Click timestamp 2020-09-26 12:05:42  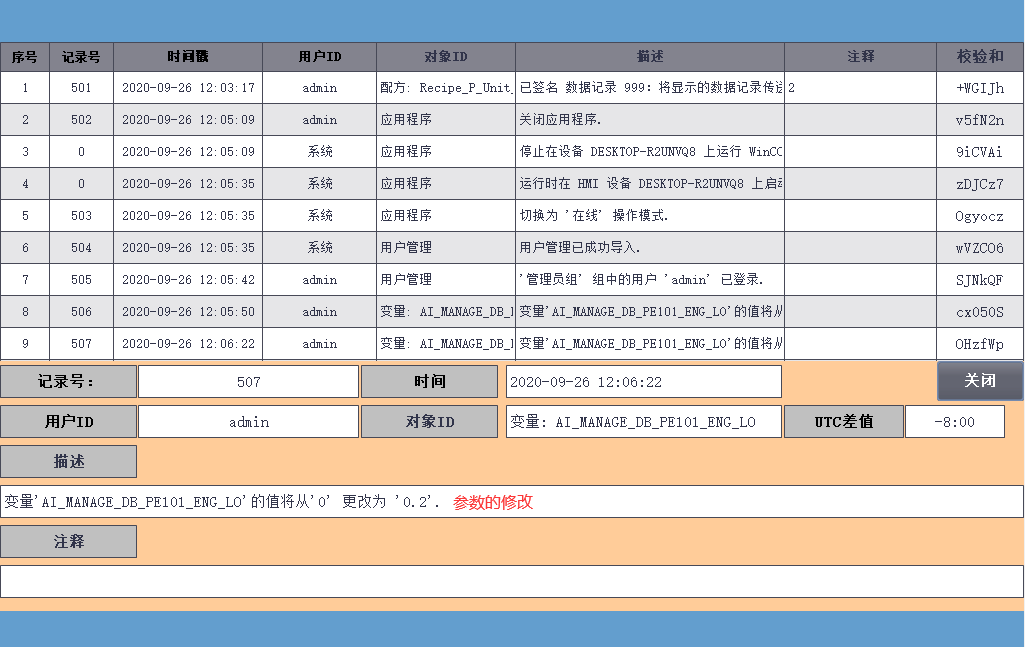tap(188, 280)
